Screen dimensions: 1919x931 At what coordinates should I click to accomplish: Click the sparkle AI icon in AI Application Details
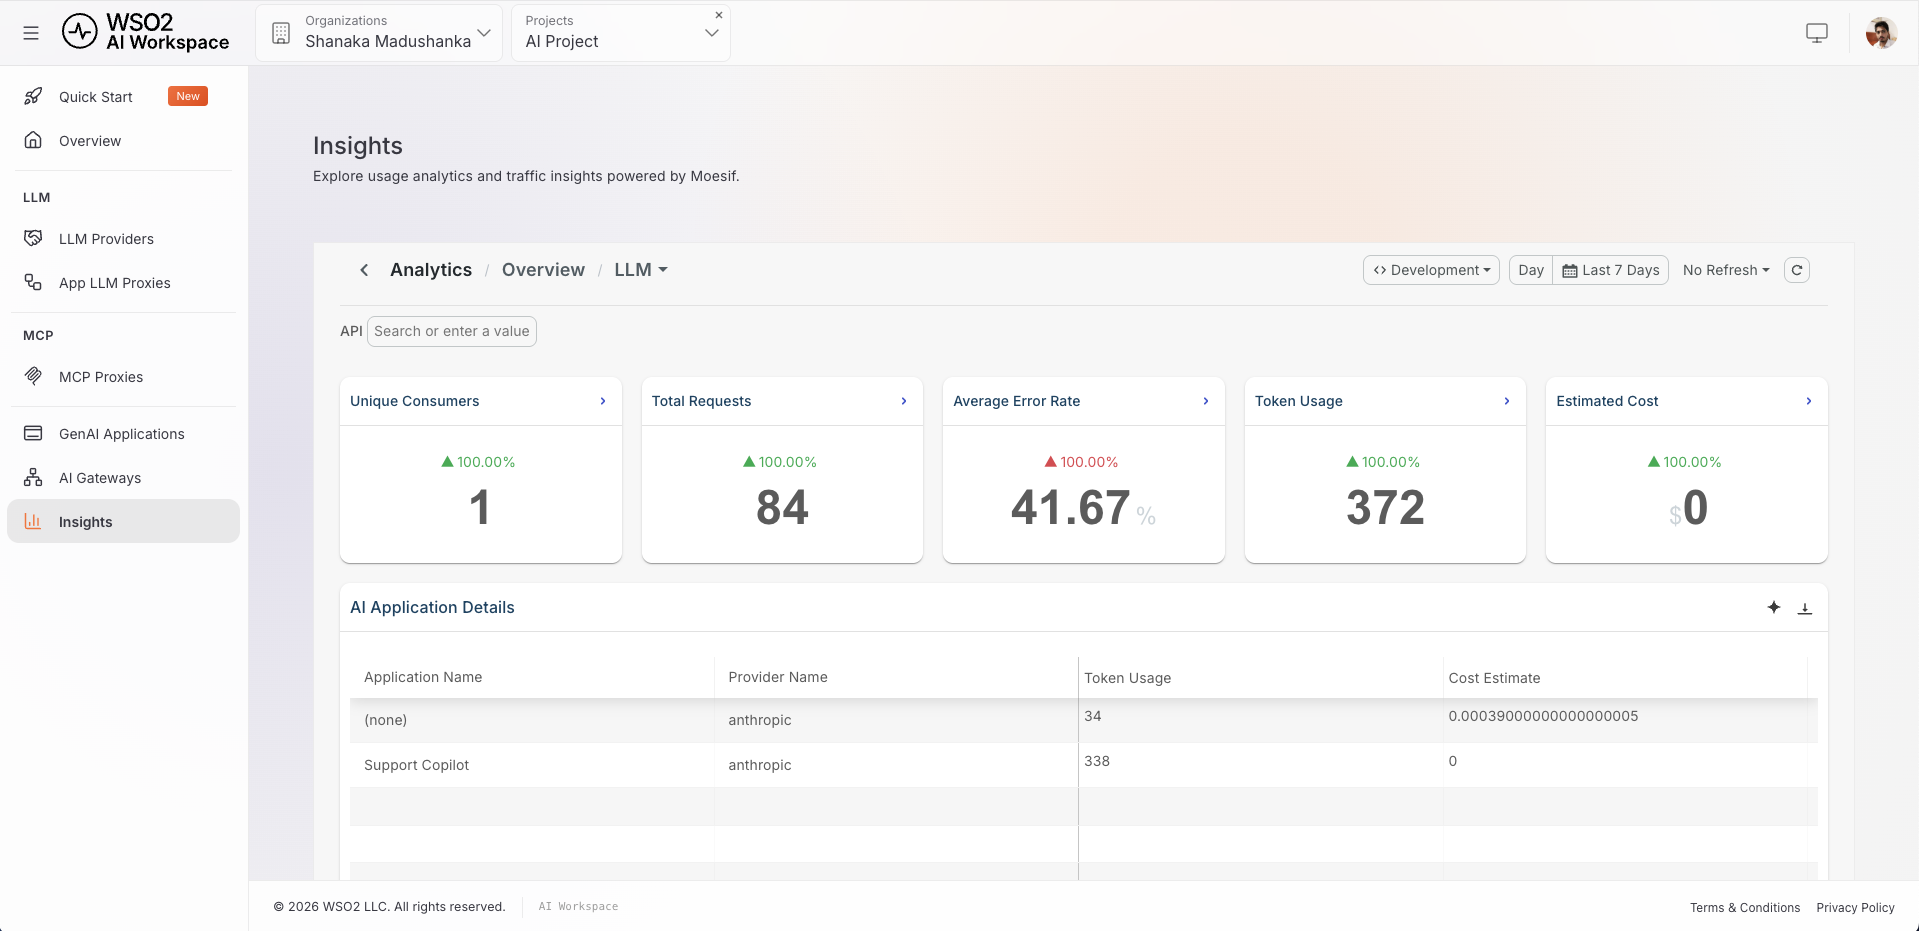(1774, 607)
